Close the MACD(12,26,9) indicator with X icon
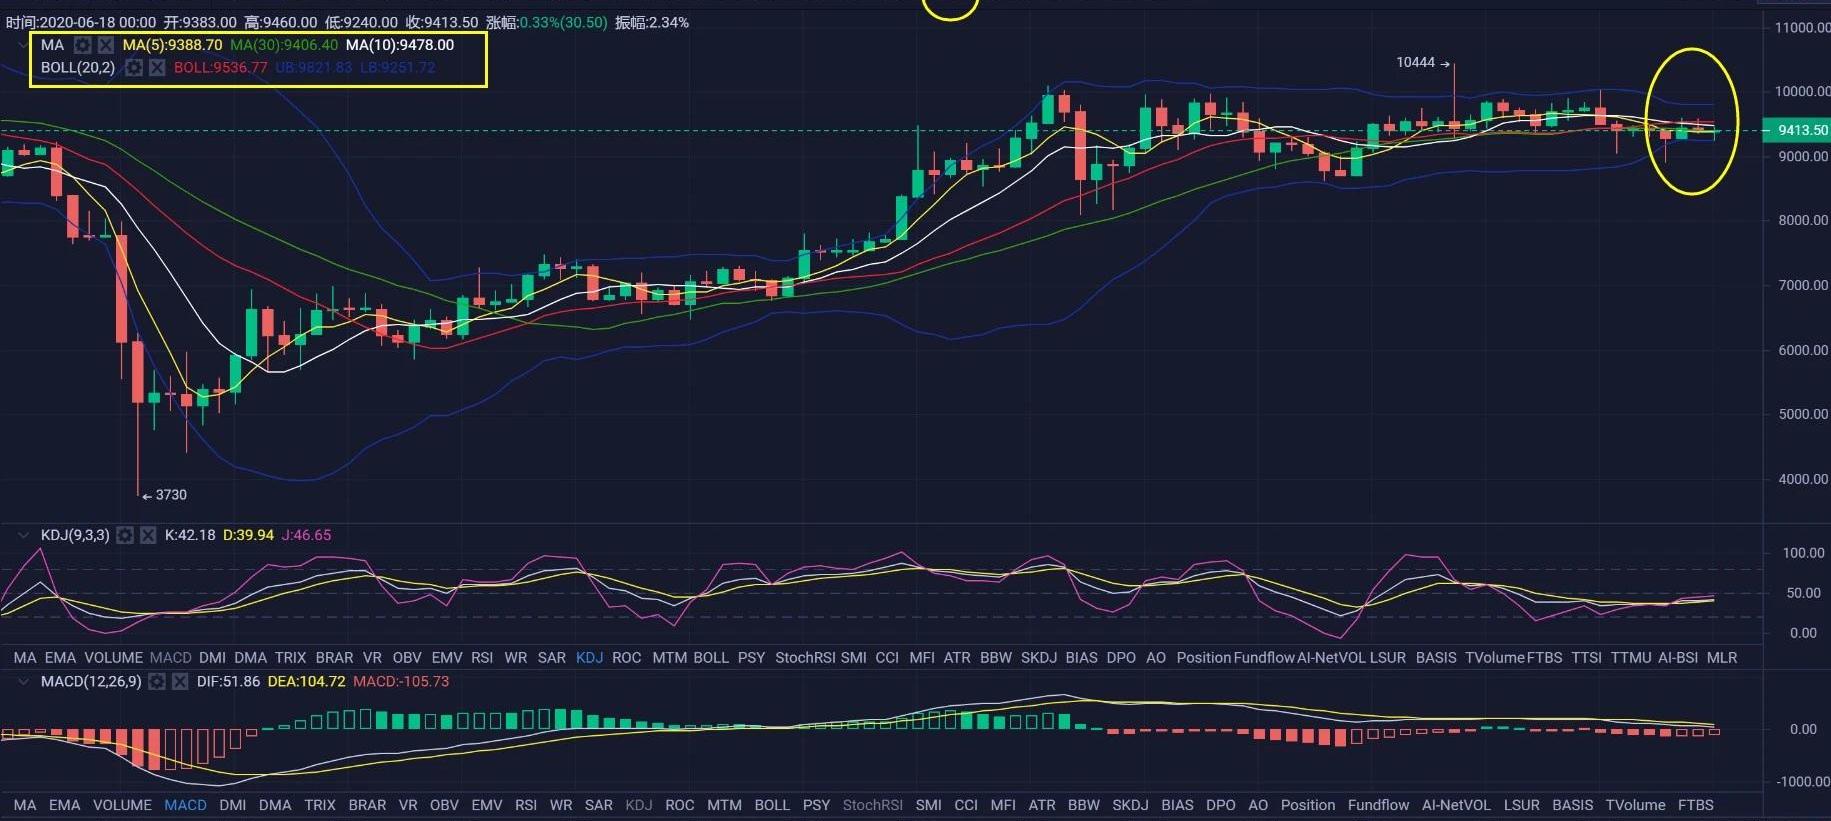 coord(180,681)
